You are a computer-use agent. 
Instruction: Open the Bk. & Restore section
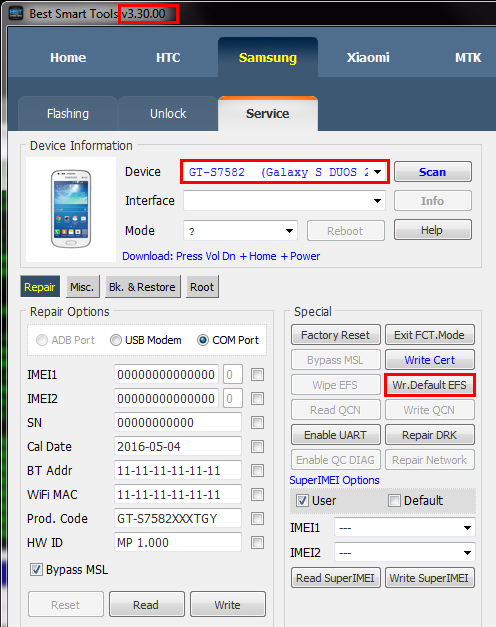(142, 287)
